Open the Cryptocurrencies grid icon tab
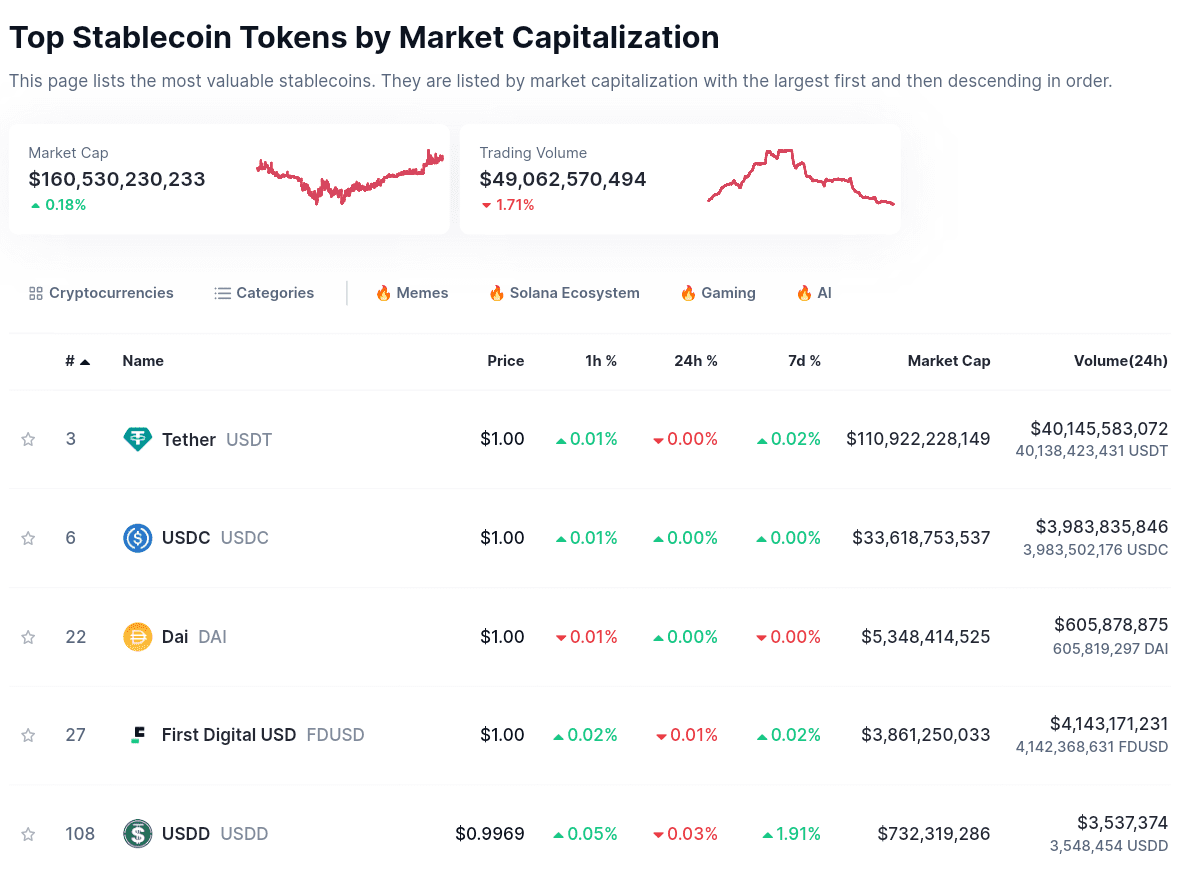The width and height of the screenshot is (1188, 873). [101, 293]
